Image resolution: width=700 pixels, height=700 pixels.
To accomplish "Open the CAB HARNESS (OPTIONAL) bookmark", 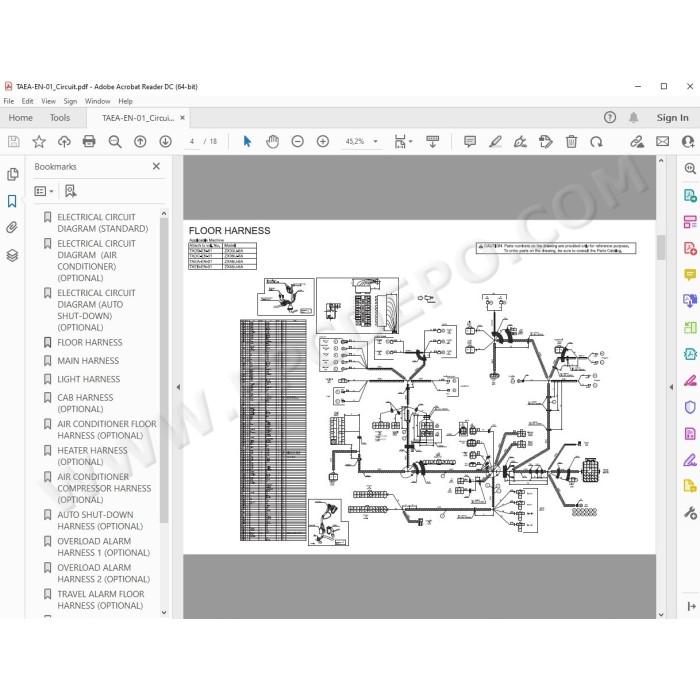I will click(x=85, y=403).
